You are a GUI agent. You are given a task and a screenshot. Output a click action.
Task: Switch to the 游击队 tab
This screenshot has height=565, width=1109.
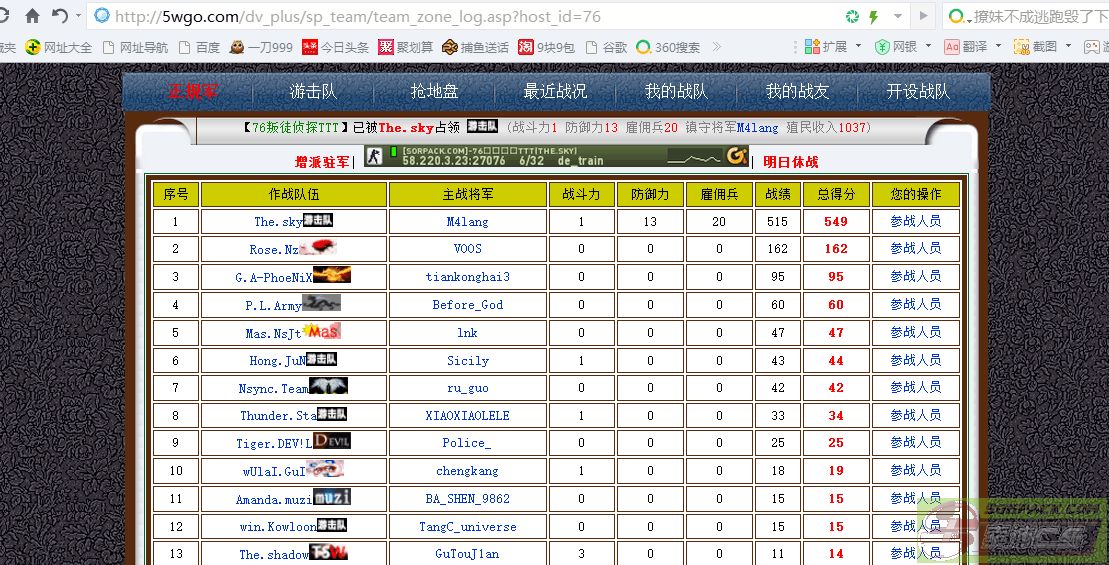click(313, 91)
